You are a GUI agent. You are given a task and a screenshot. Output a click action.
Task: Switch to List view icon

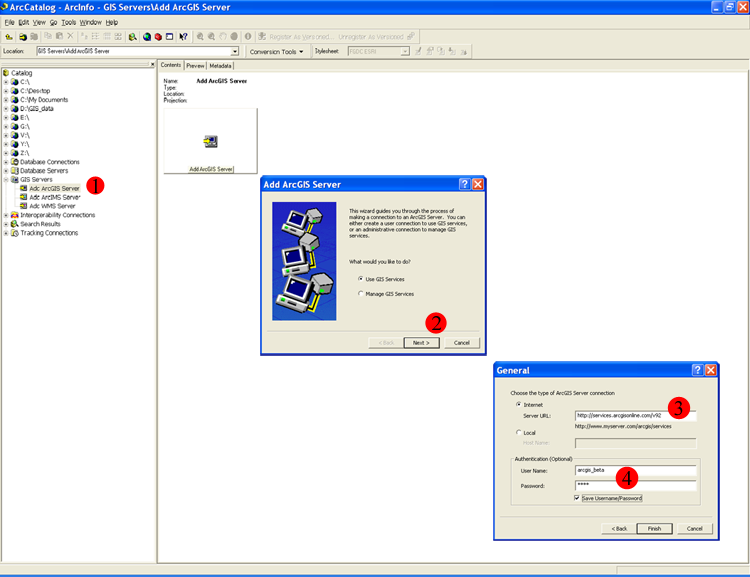coord(95,36)
